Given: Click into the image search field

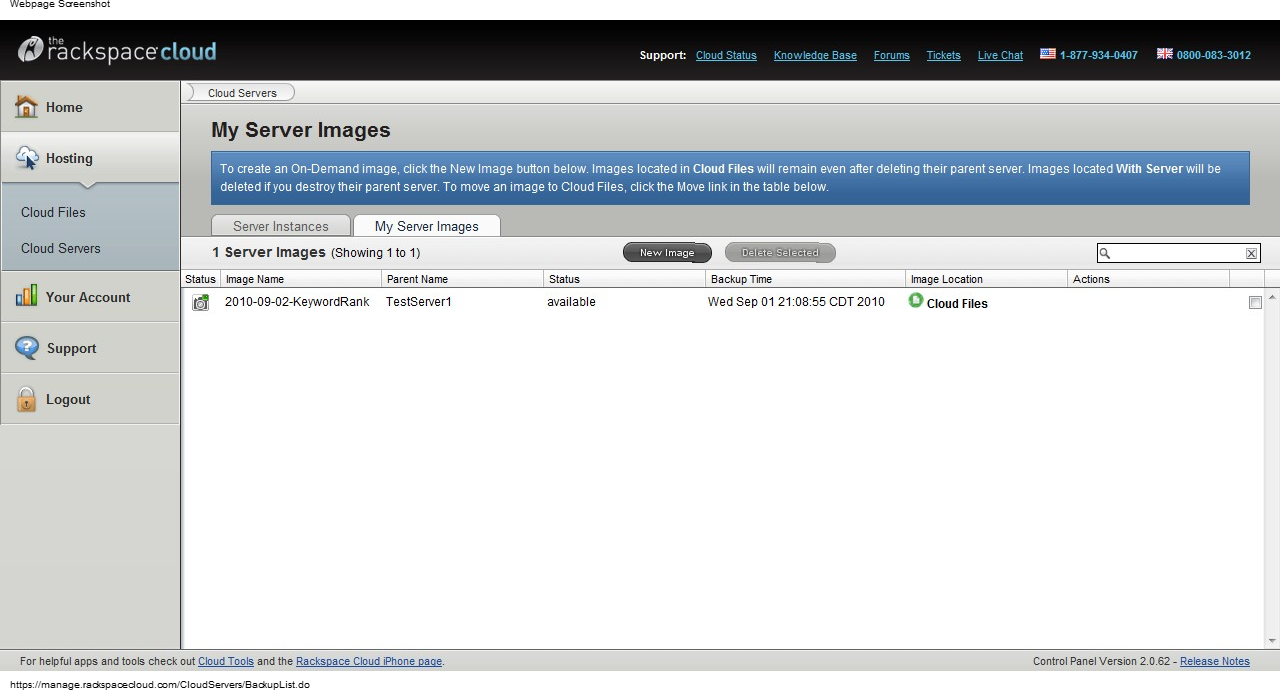Looking at the screenshot, I should 1178,253.
